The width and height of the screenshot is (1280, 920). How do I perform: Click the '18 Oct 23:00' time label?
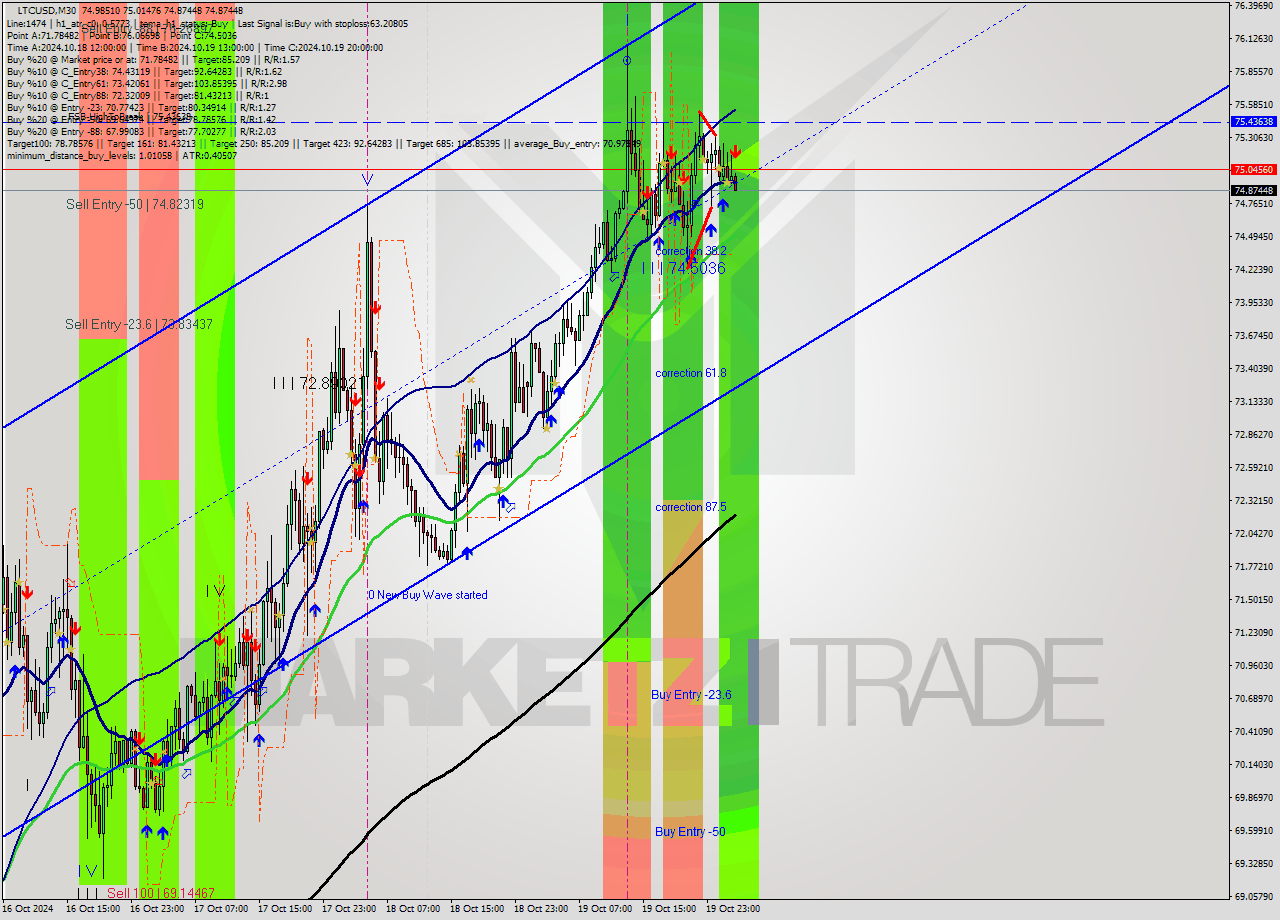click(x=541, y=909)
